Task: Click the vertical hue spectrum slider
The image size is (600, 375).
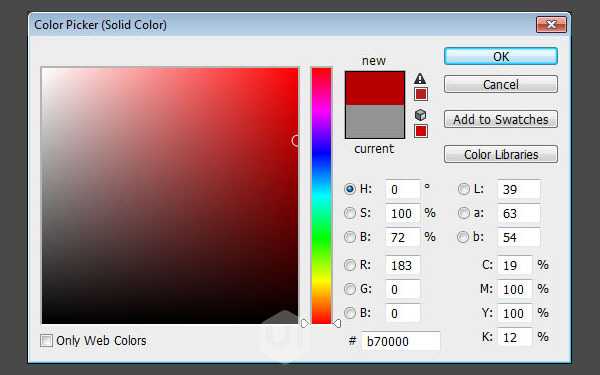Action: 321,196
